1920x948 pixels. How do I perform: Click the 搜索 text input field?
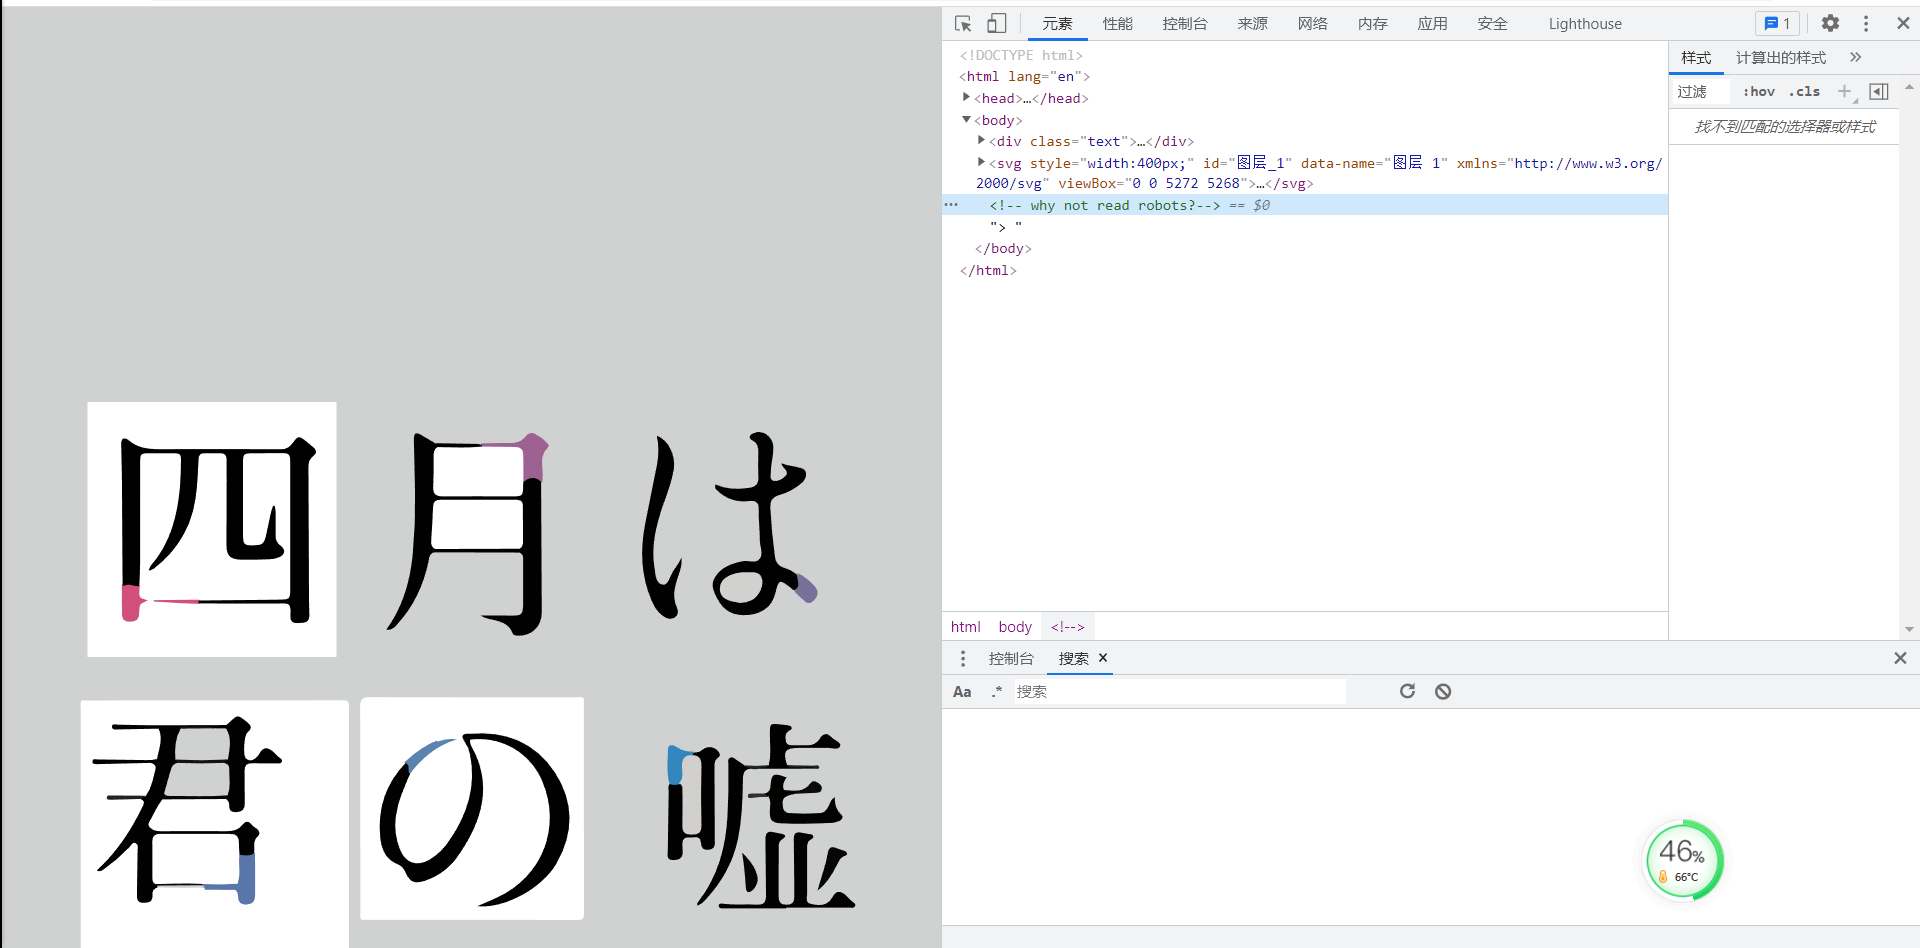[1179, 691]
